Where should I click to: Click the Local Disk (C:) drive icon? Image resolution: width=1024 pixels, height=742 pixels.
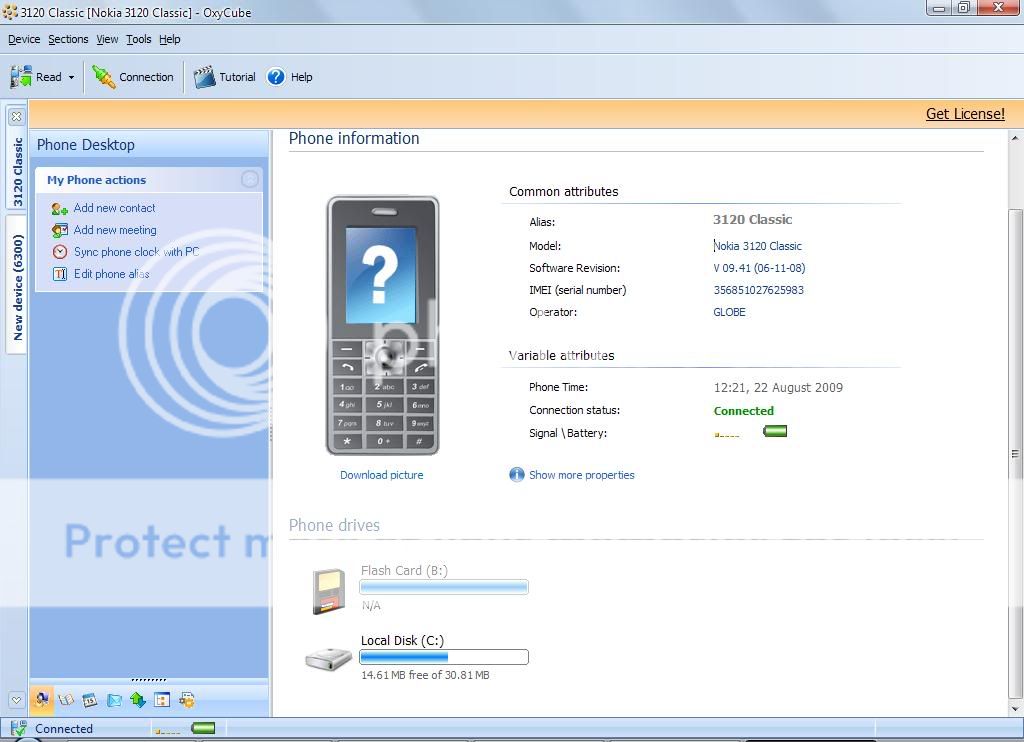point(328,659)
